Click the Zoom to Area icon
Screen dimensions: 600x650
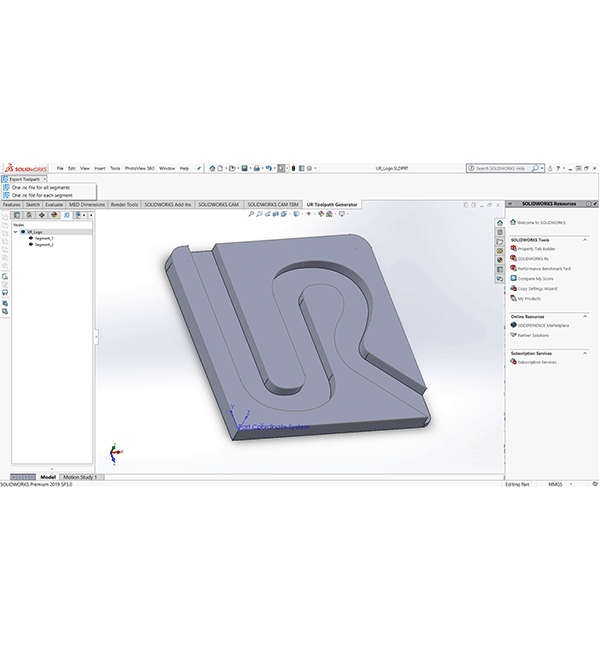[259, 214]
